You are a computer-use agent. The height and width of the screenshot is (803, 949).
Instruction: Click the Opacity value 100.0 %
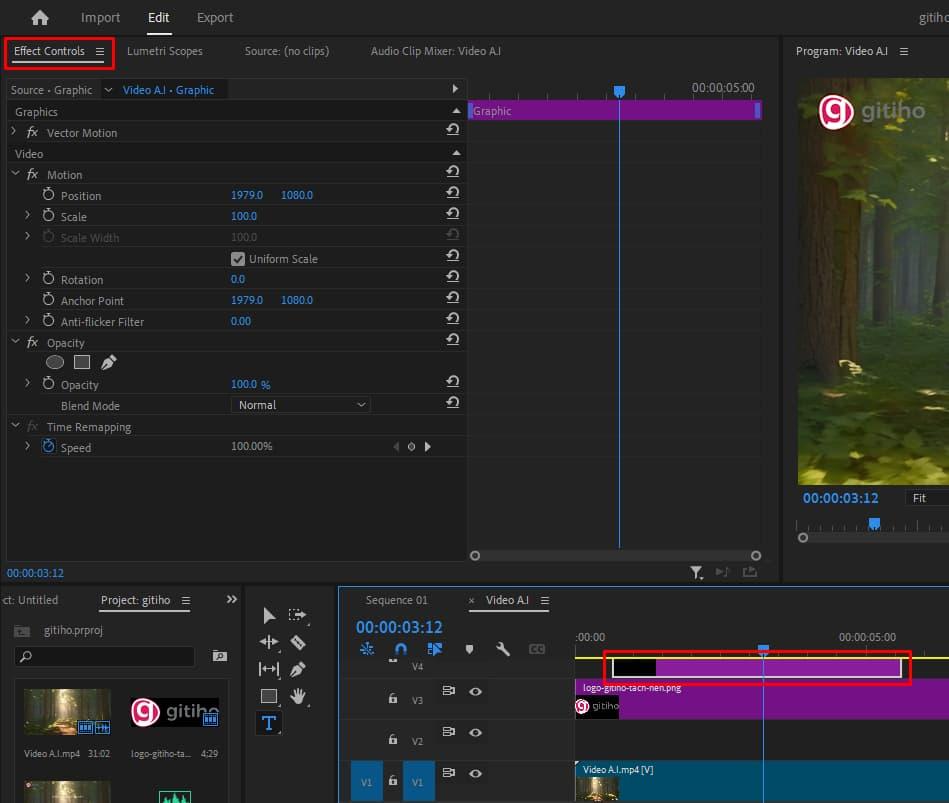(x=250, y=384)
